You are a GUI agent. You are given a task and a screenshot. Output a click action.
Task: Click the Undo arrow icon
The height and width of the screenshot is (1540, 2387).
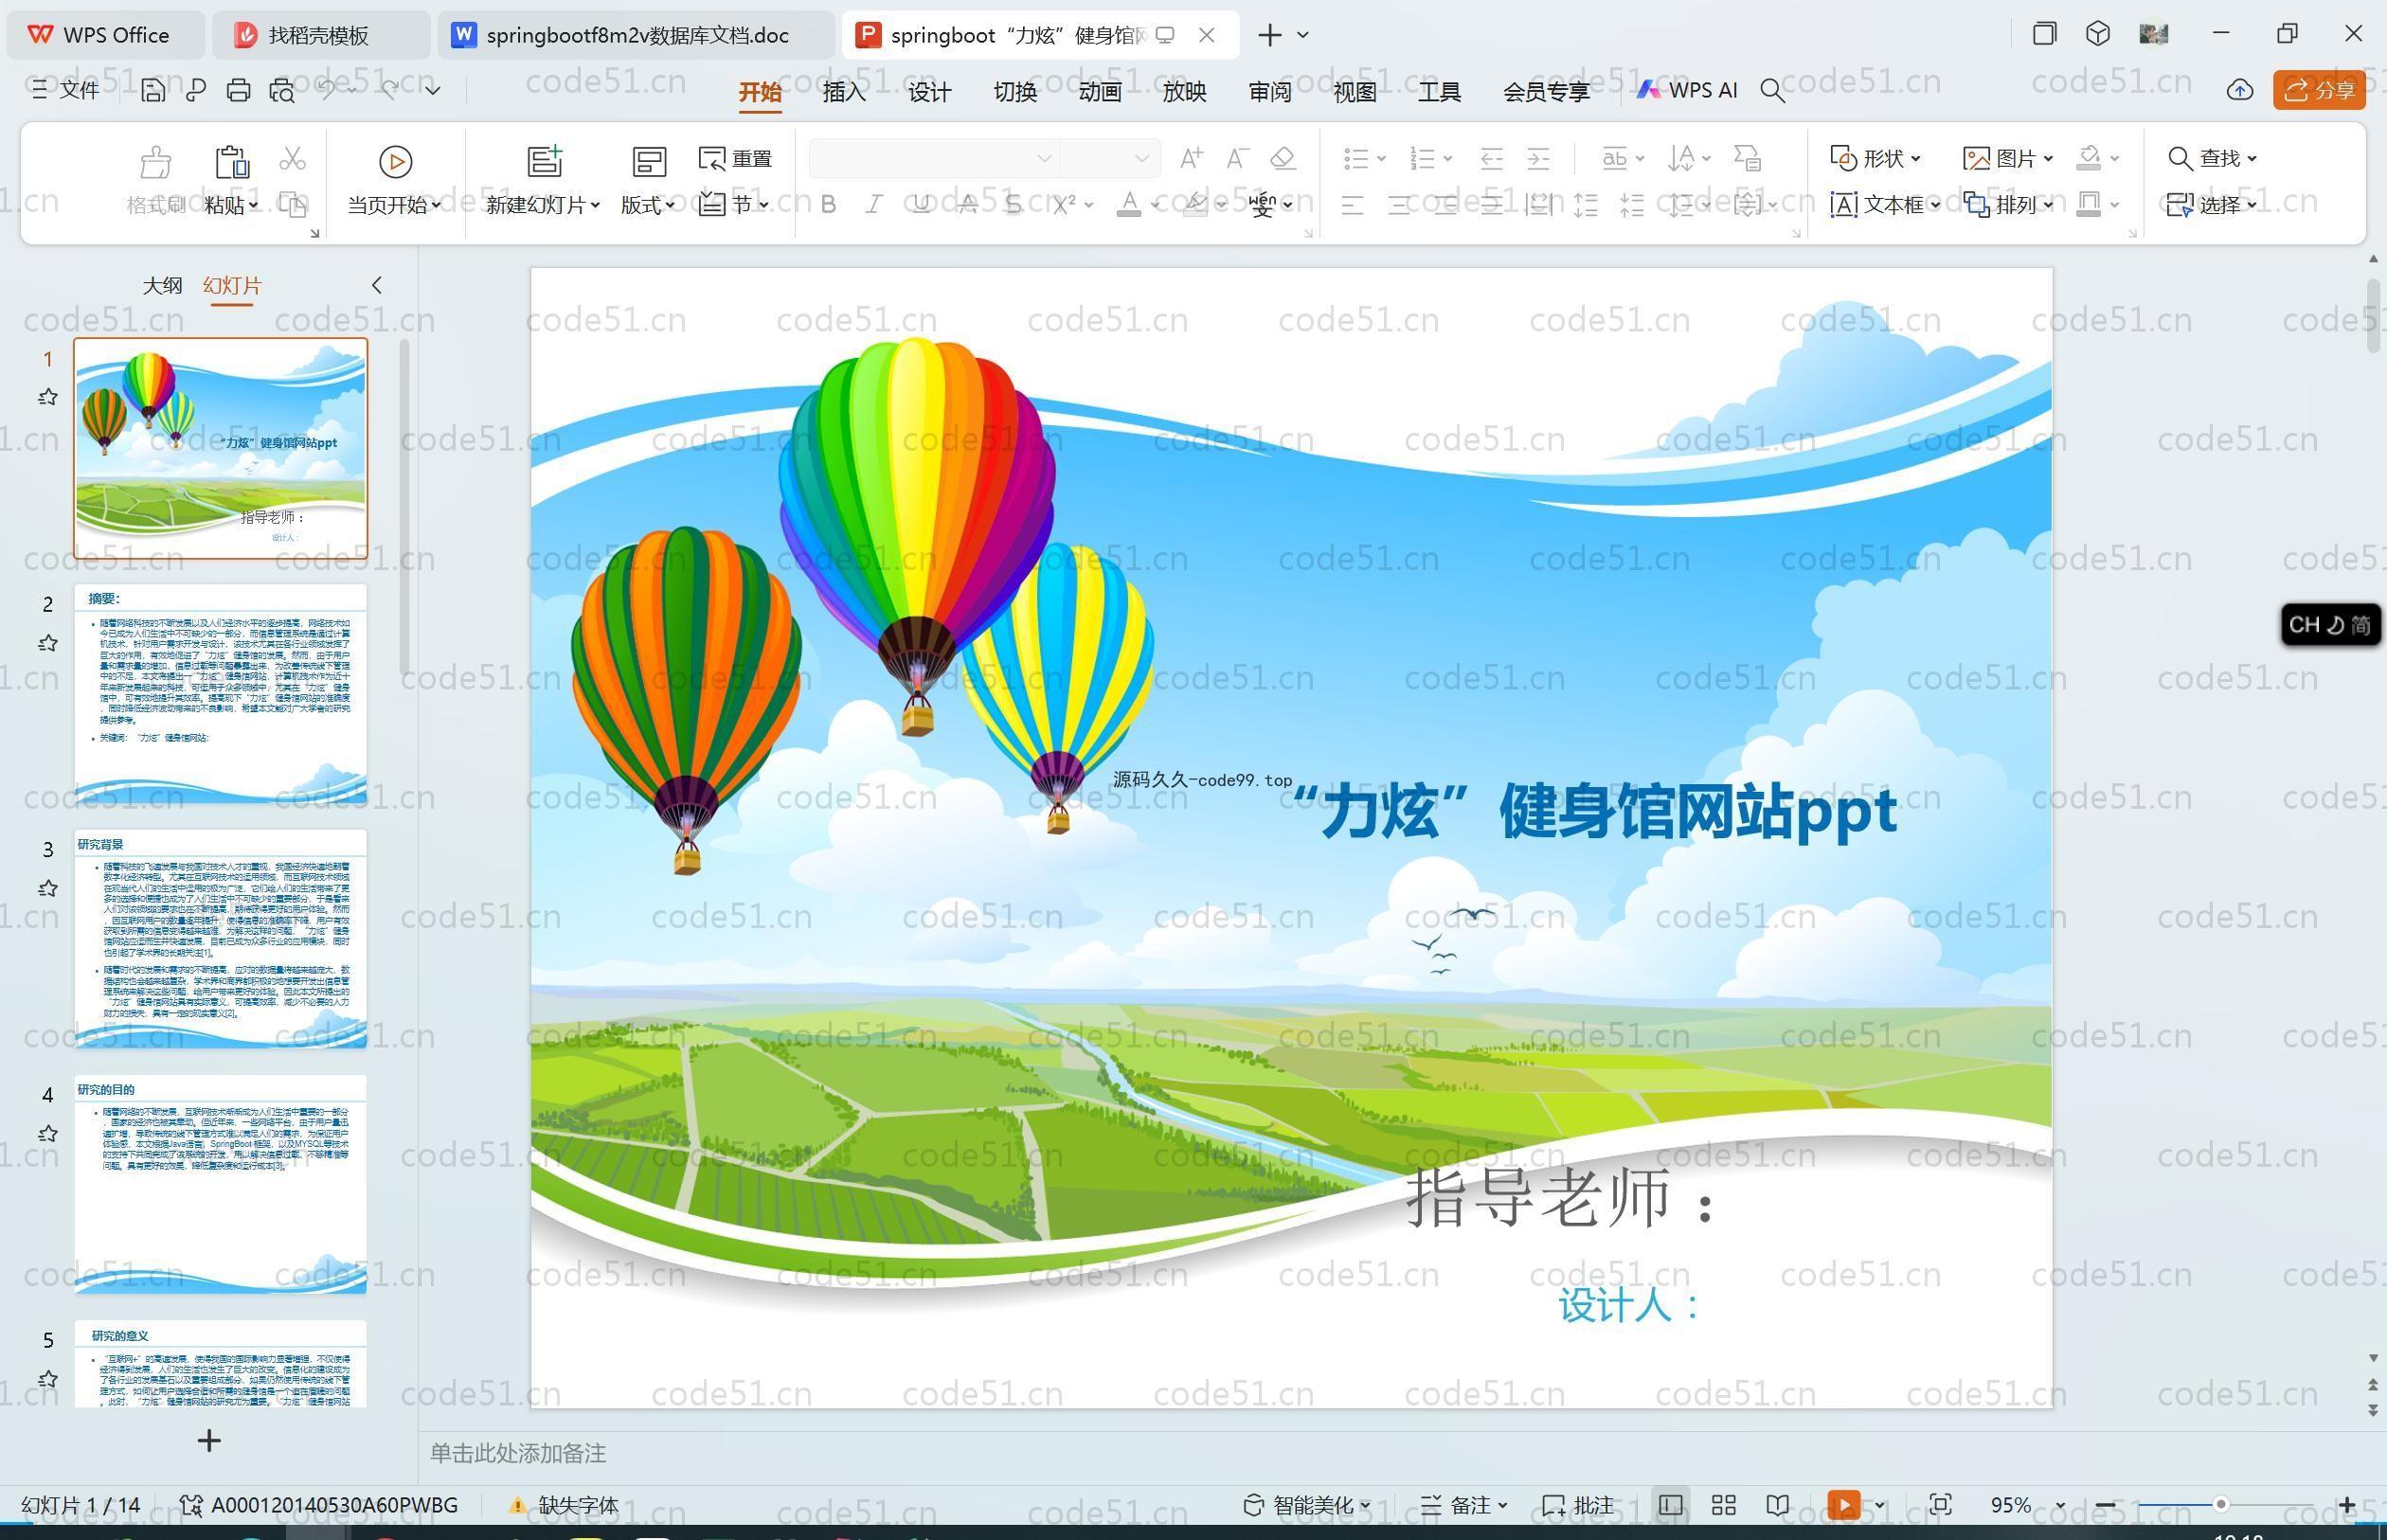tap(327, 90)
